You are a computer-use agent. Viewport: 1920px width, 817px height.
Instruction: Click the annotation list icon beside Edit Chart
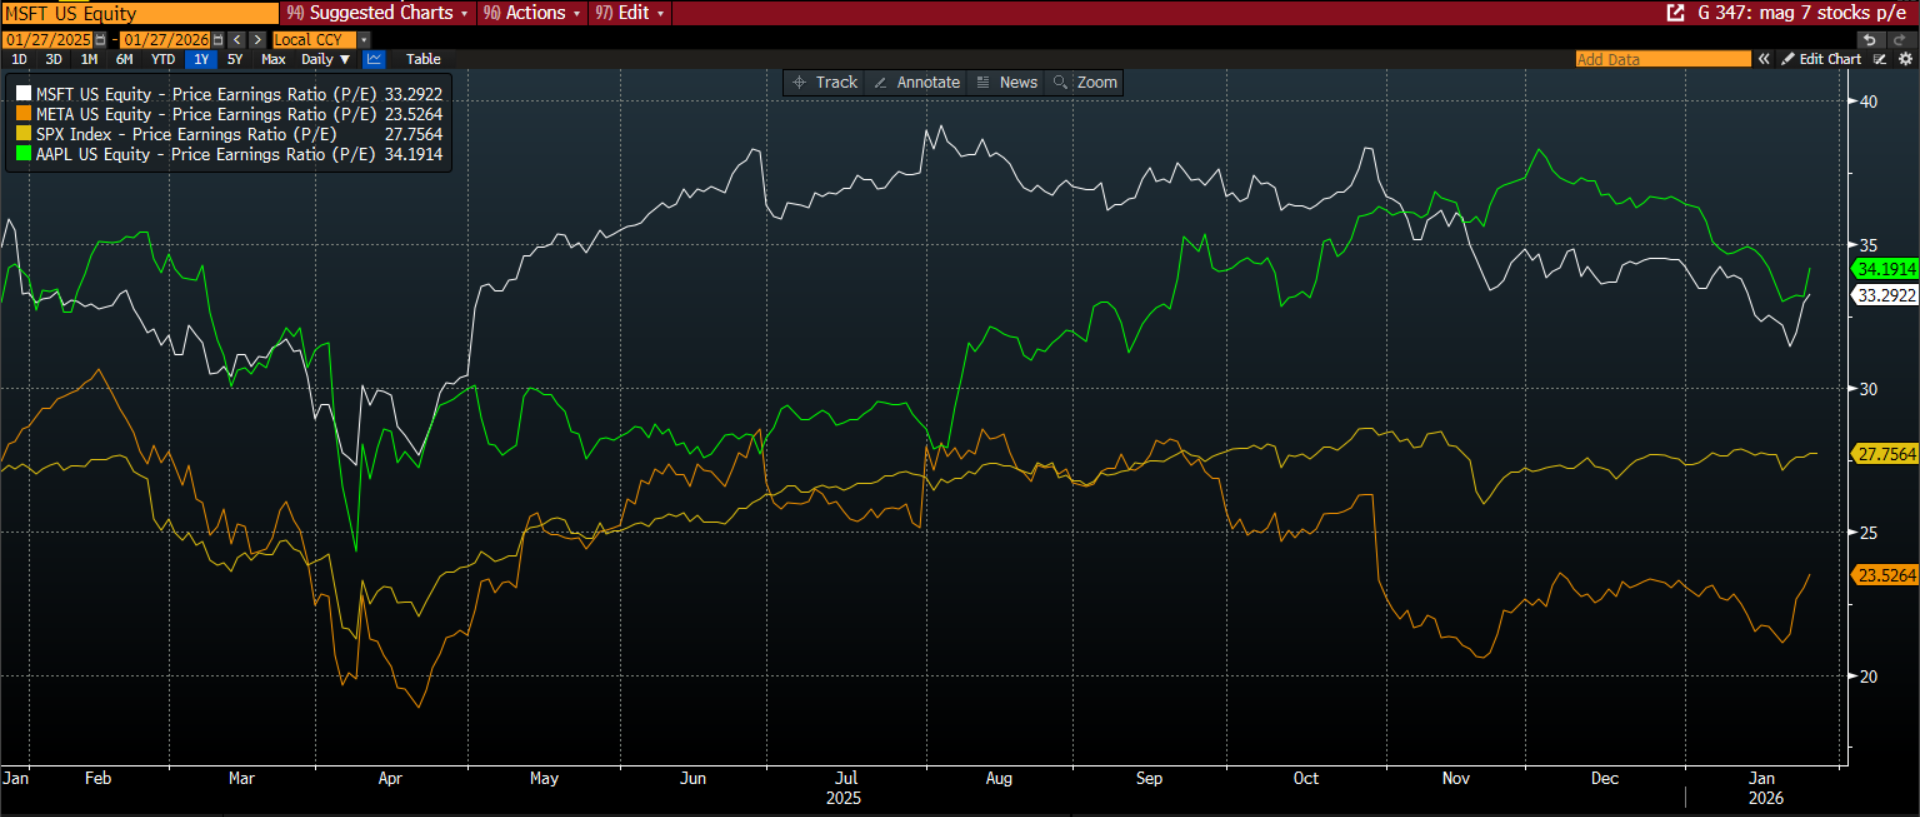pyautogui.click(x=1880, y=59)
